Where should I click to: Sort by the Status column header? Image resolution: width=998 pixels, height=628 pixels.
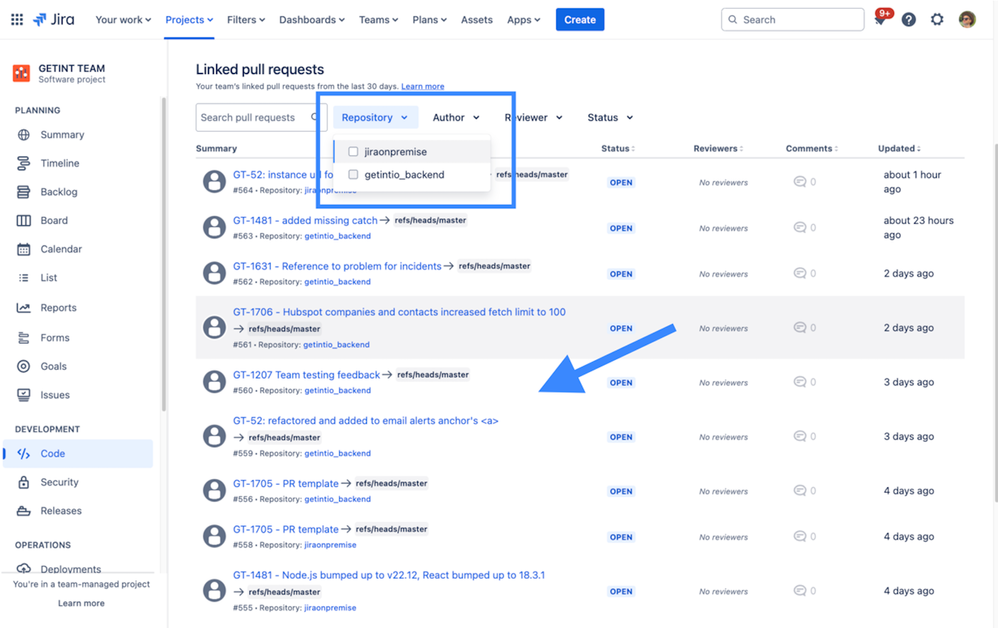point(618,148)
